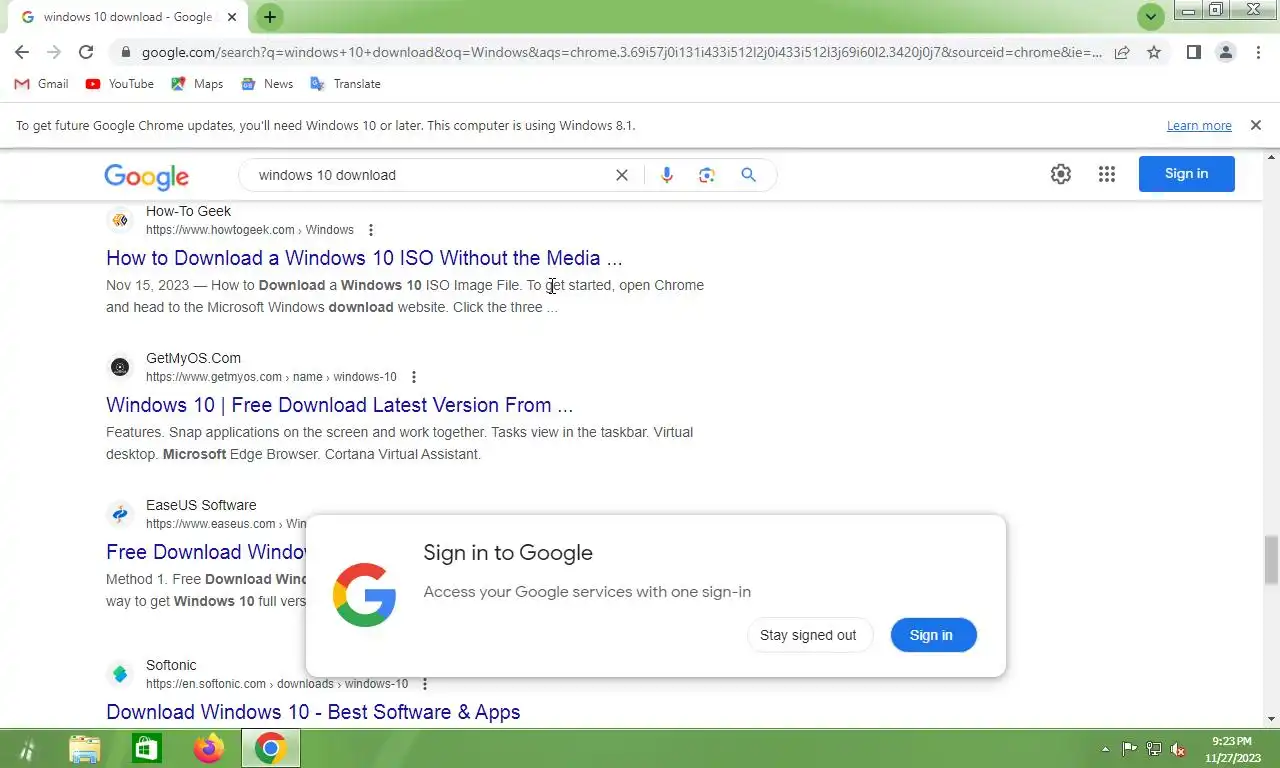
Task: Click blue Sign in button in header
Action: click(x=1186, y=174)
